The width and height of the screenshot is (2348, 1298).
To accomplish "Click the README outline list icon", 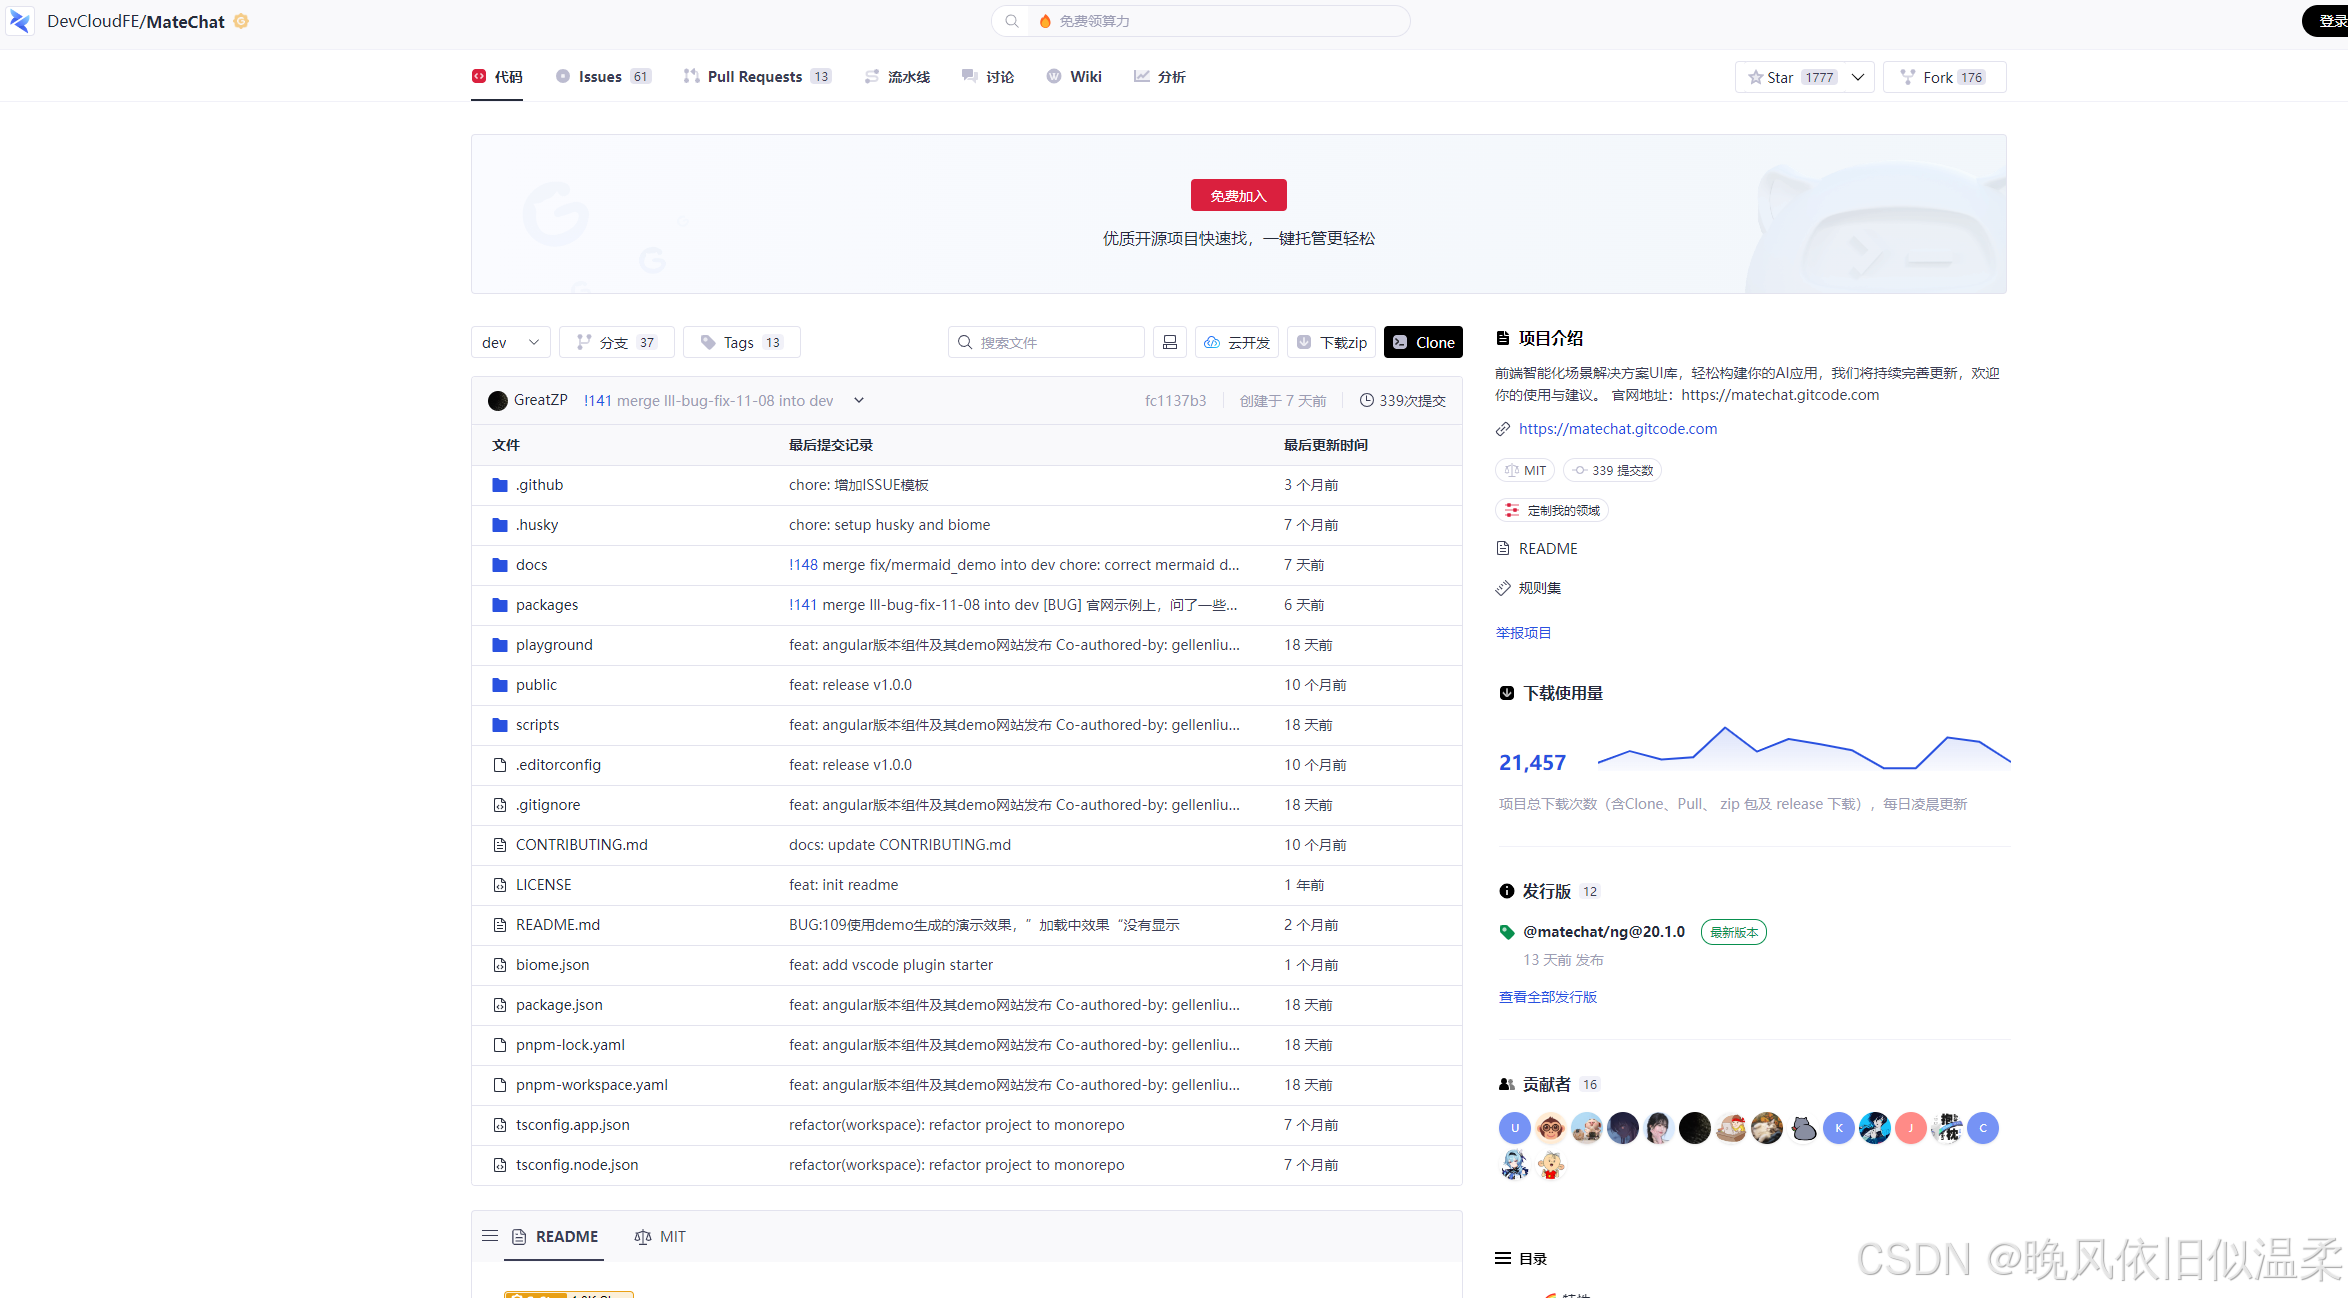I will coord(490,1236).
